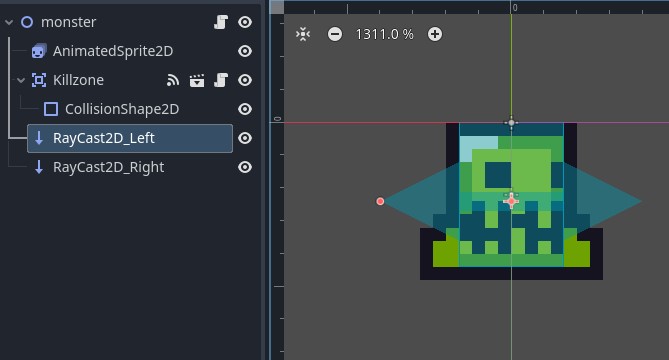Screen dimensions: 669x360
Task: Click the AnimatedSprite2D node icon
Action: pyautogui.click(x=39, y=51)
